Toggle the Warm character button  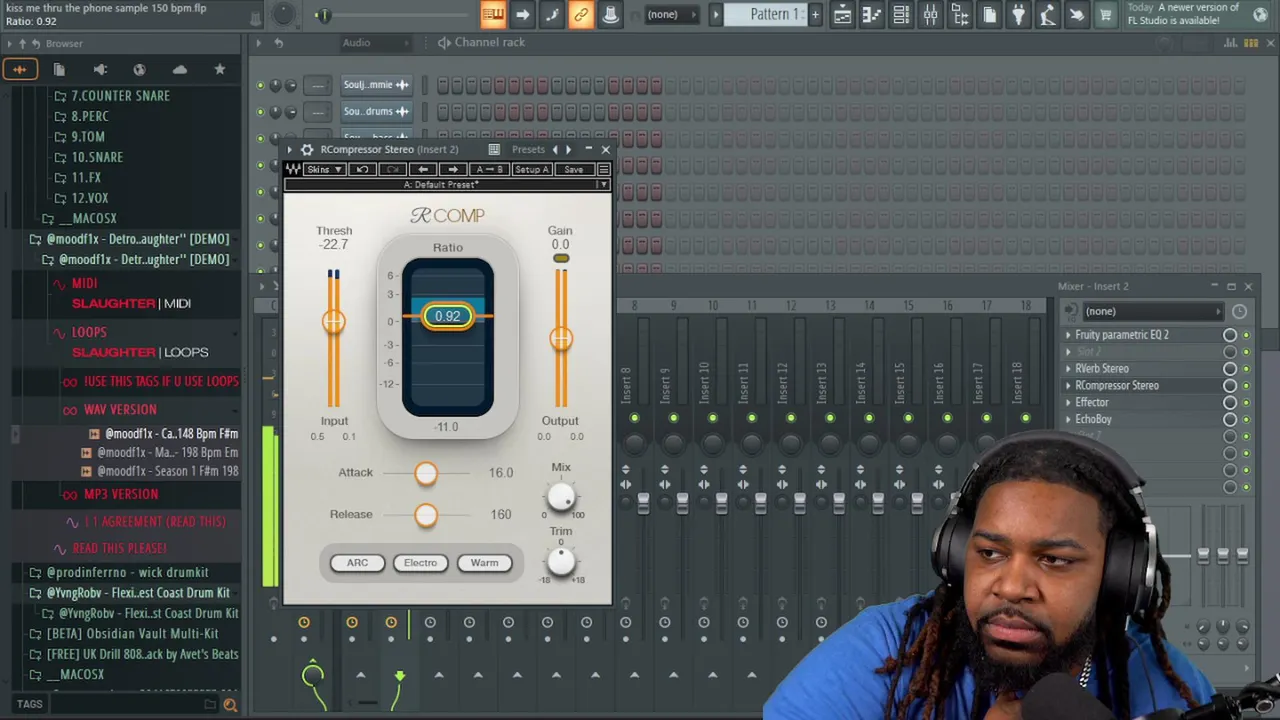pyautogui.click(x=484, y=563)
